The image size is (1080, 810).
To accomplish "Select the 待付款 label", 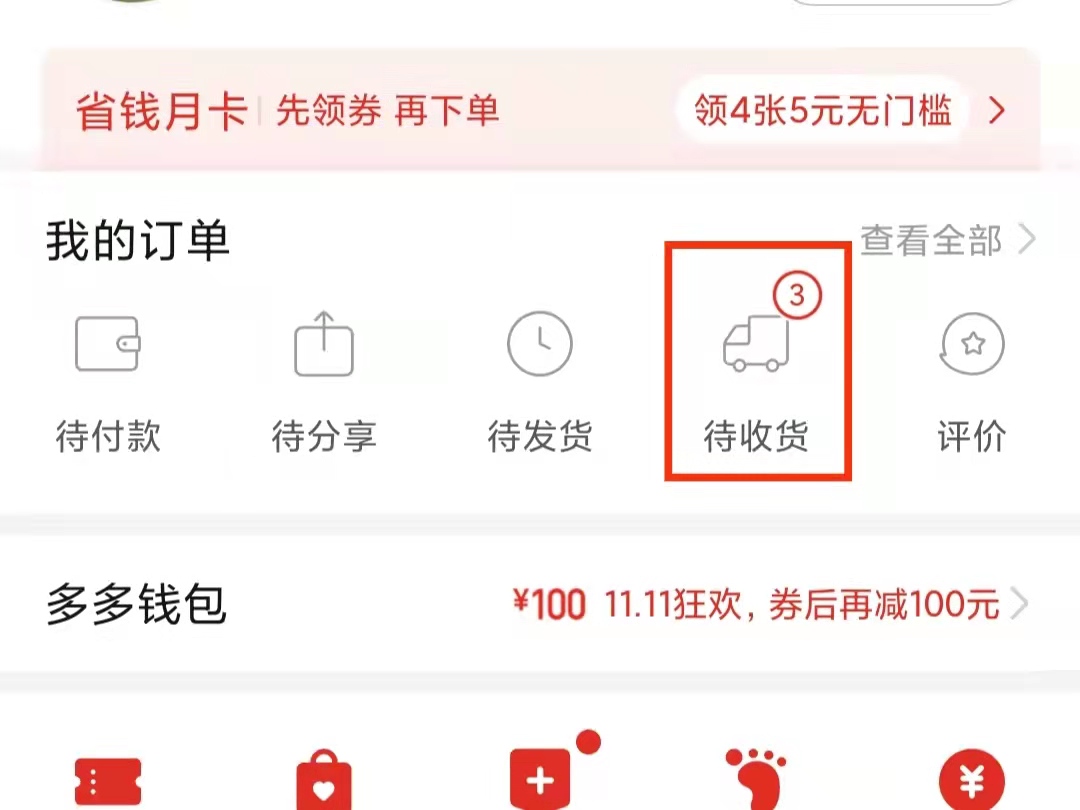I will (x=107, y=437).
